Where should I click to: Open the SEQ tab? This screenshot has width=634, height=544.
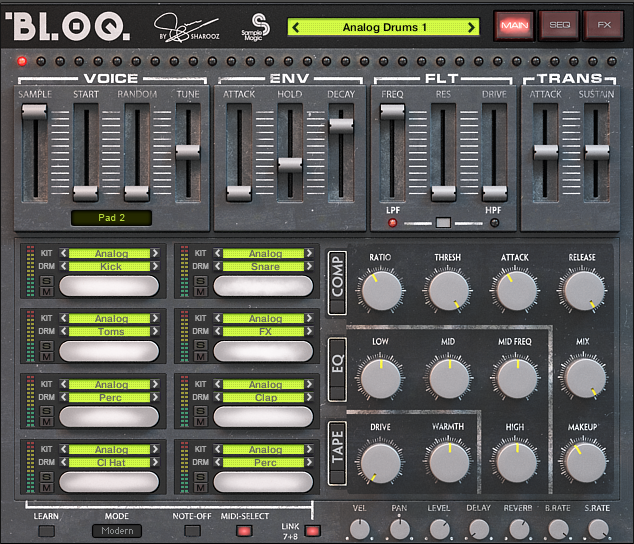coord(559,25)
